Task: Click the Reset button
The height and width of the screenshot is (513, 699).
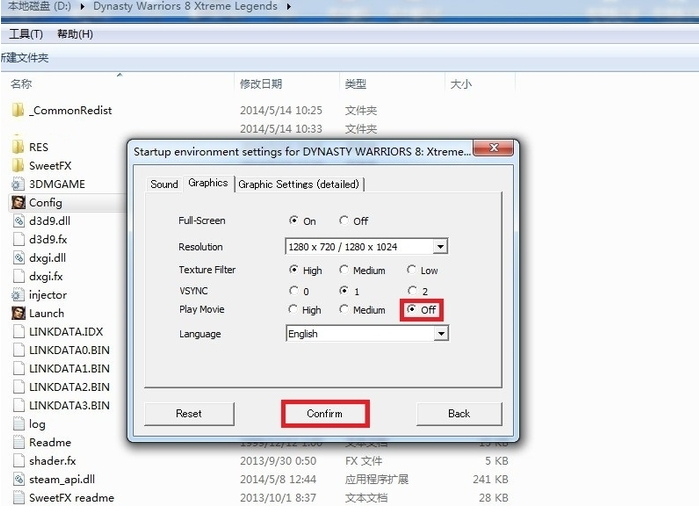Action: 188,413
